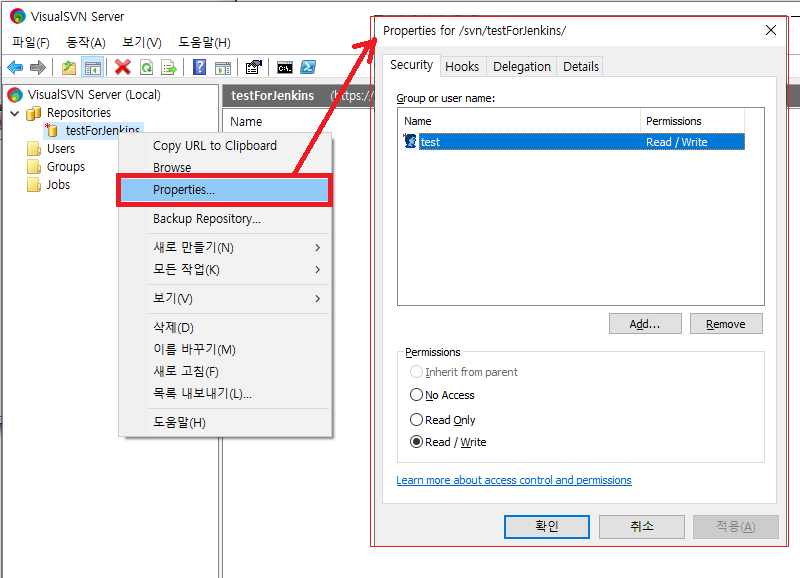Click the green Refresh page icon
The image size is (800, 578).
146,67
